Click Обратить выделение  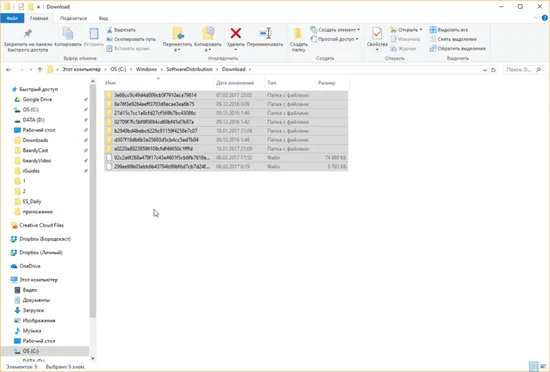point(458,48)
